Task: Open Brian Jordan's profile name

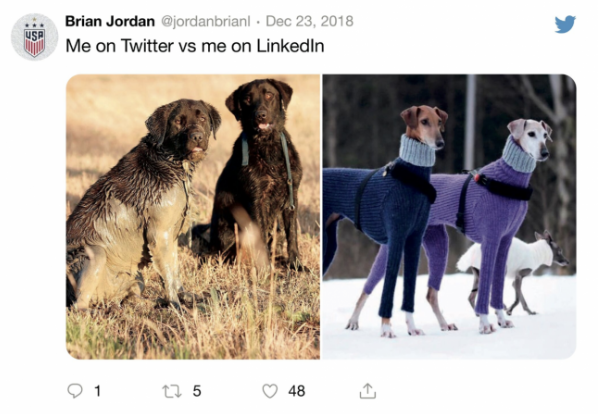Action: coord(110,21)
